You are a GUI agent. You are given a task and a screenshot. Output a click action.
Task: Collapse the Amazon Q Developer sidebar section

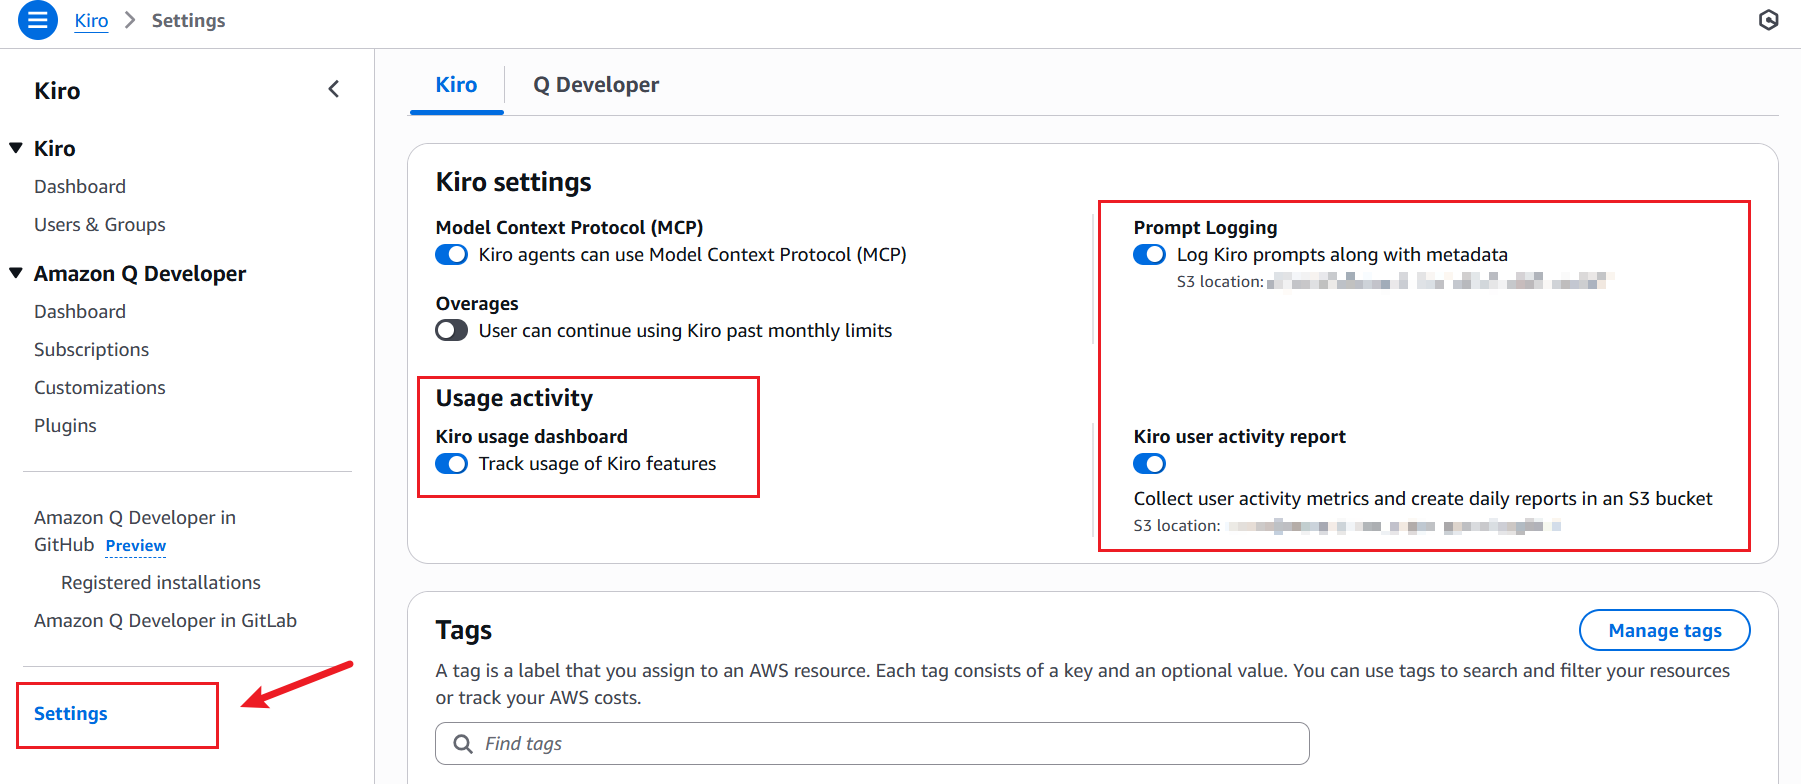tap(16, 273)
